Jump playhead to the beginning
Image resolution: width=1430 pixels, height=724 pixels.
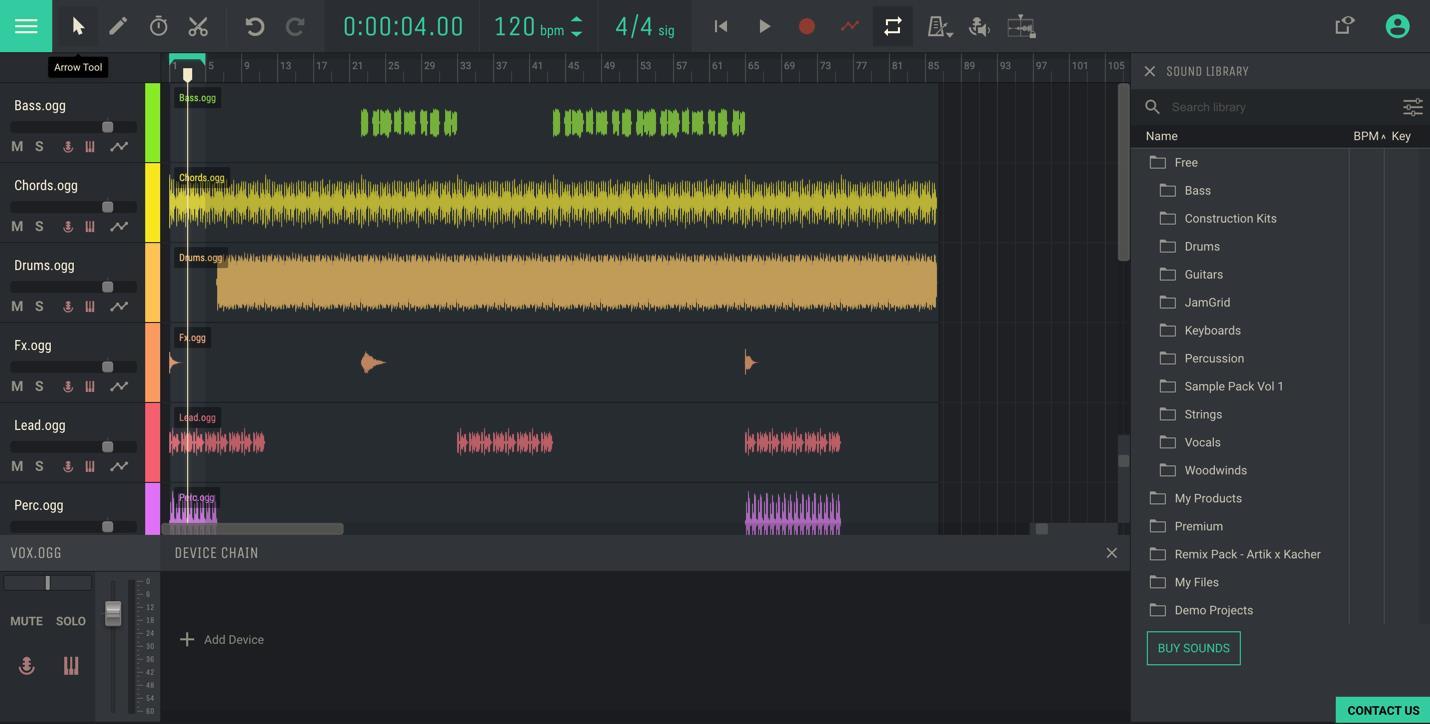pos(720,26)
